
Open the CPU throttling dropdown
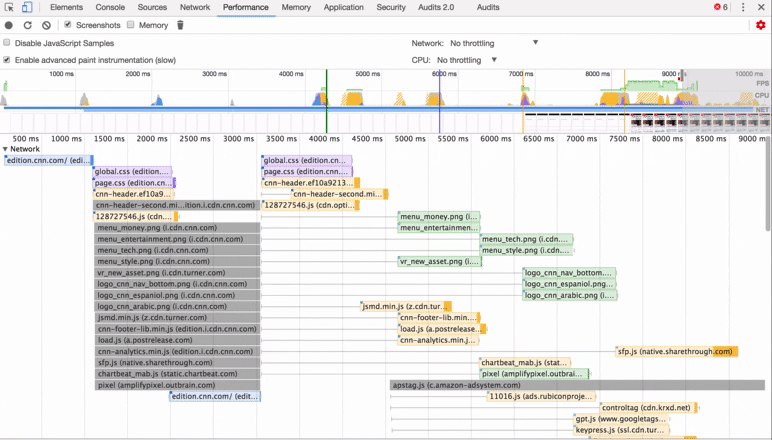(467, 60)
